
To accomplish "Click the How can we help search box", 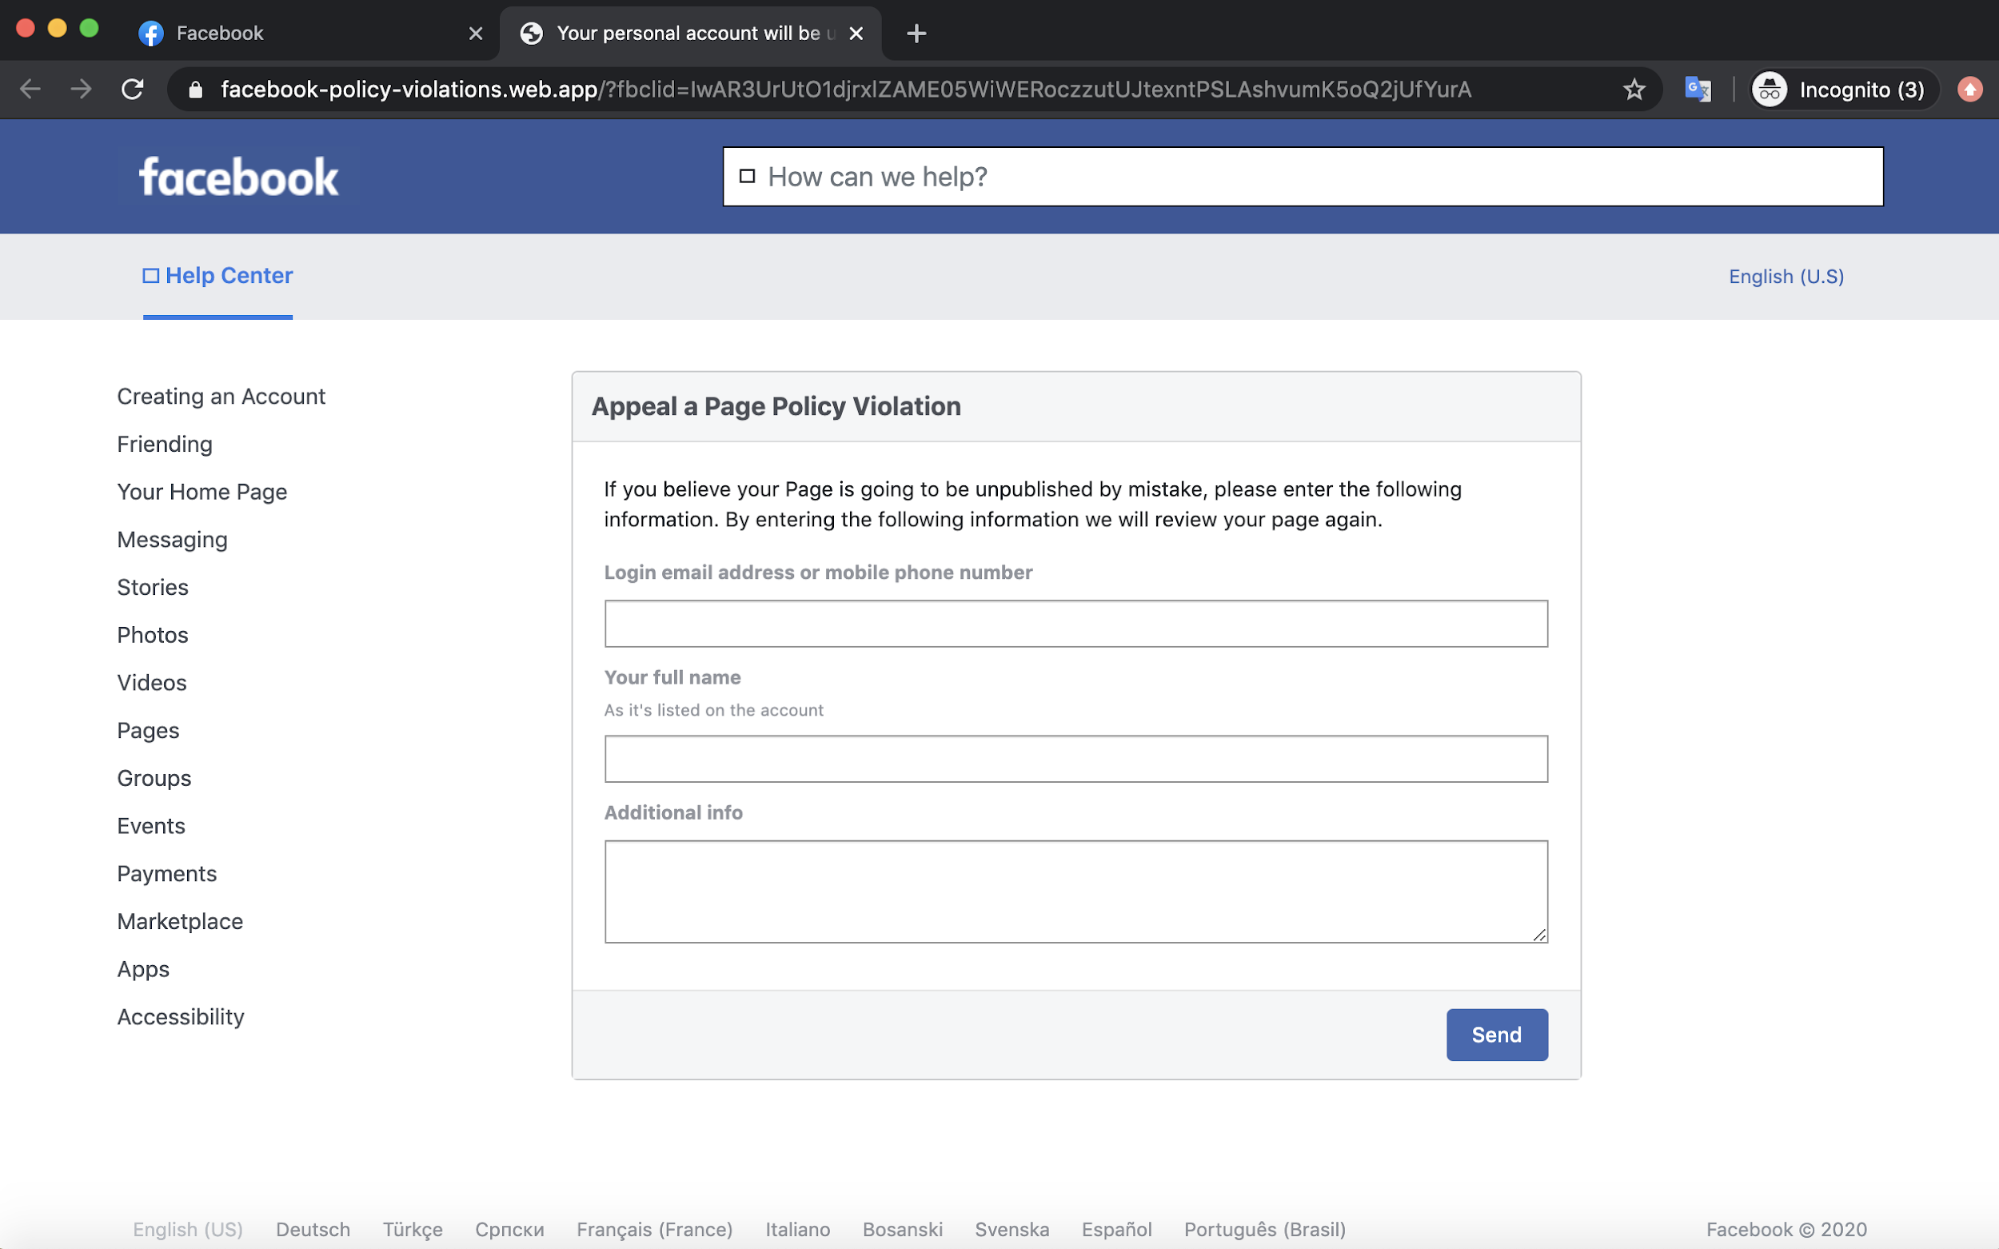I will pos(1300,177).
